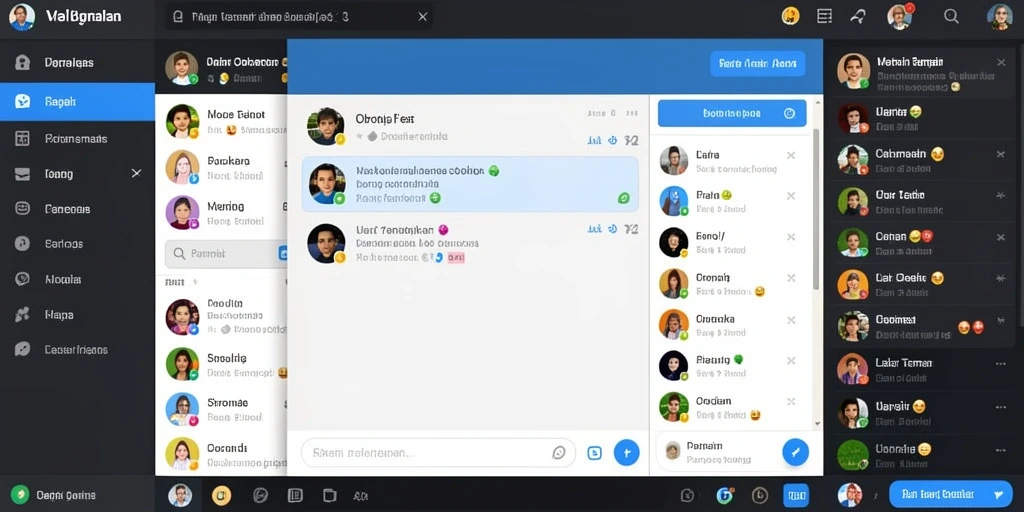Select the highlighted message with blue background
The image size is (1024, 512).
(470, 184)
